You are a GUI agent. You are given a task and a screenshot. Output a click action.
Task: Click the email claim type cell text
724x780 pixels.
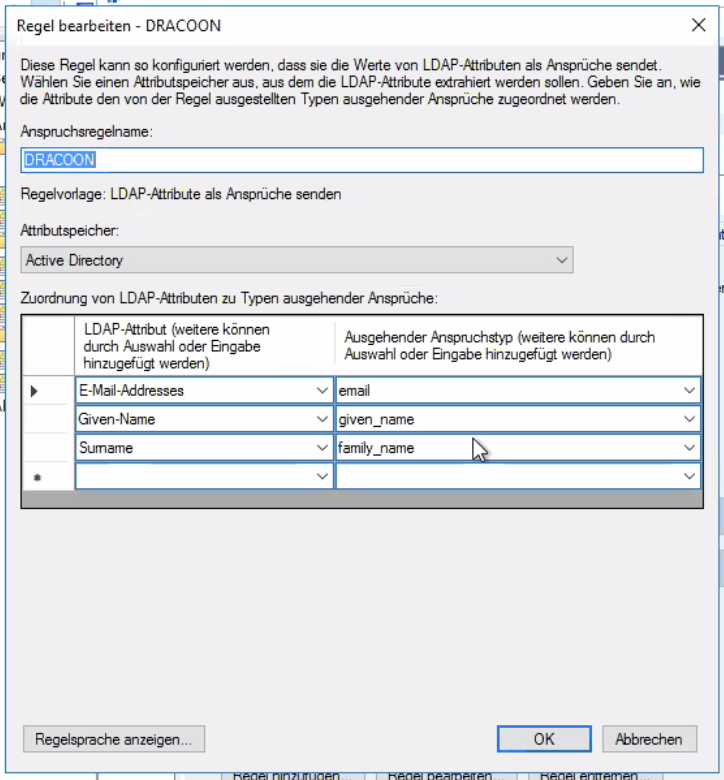[x=354, y=391]
